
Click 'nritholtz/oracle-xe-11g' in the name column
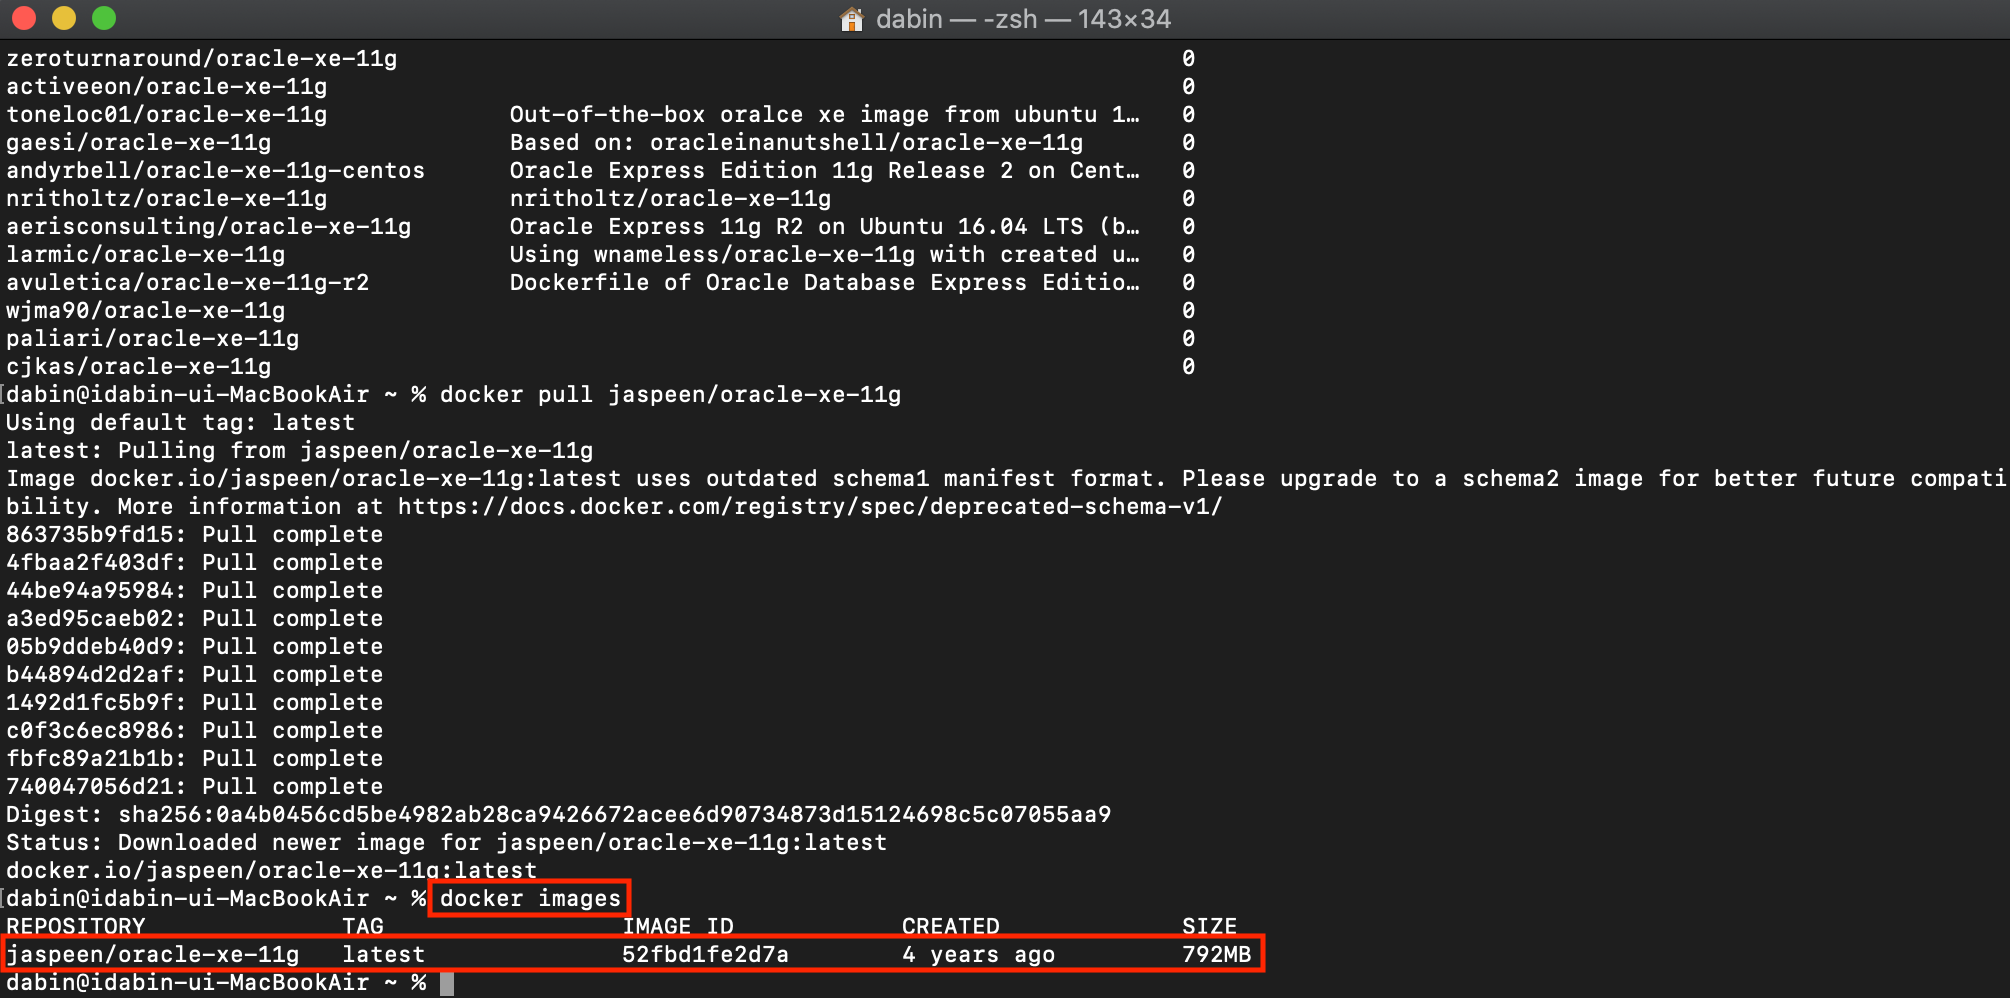(x=167, y=199)
